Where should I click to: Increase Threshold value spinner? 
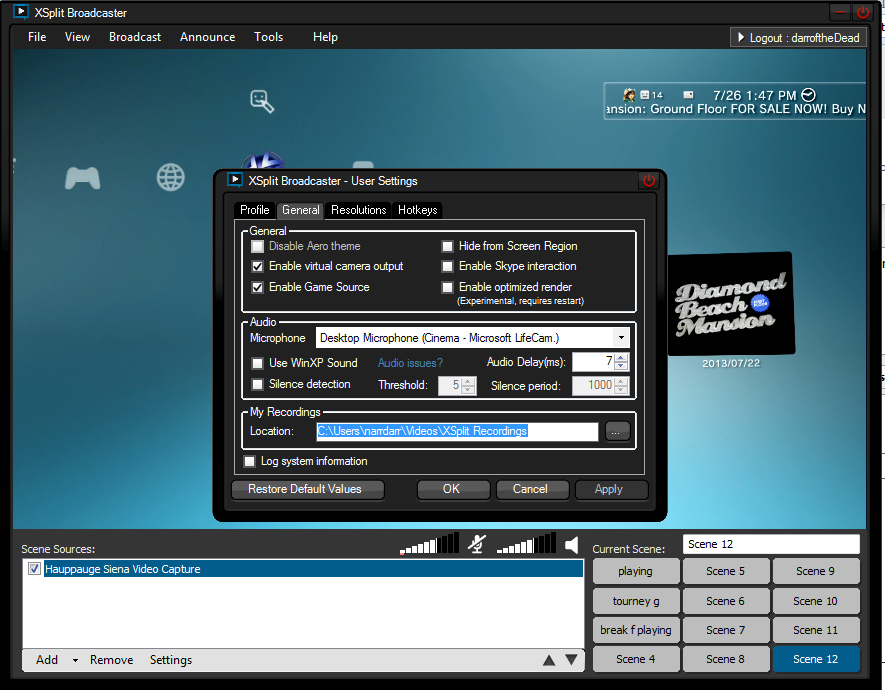point(468,381)
